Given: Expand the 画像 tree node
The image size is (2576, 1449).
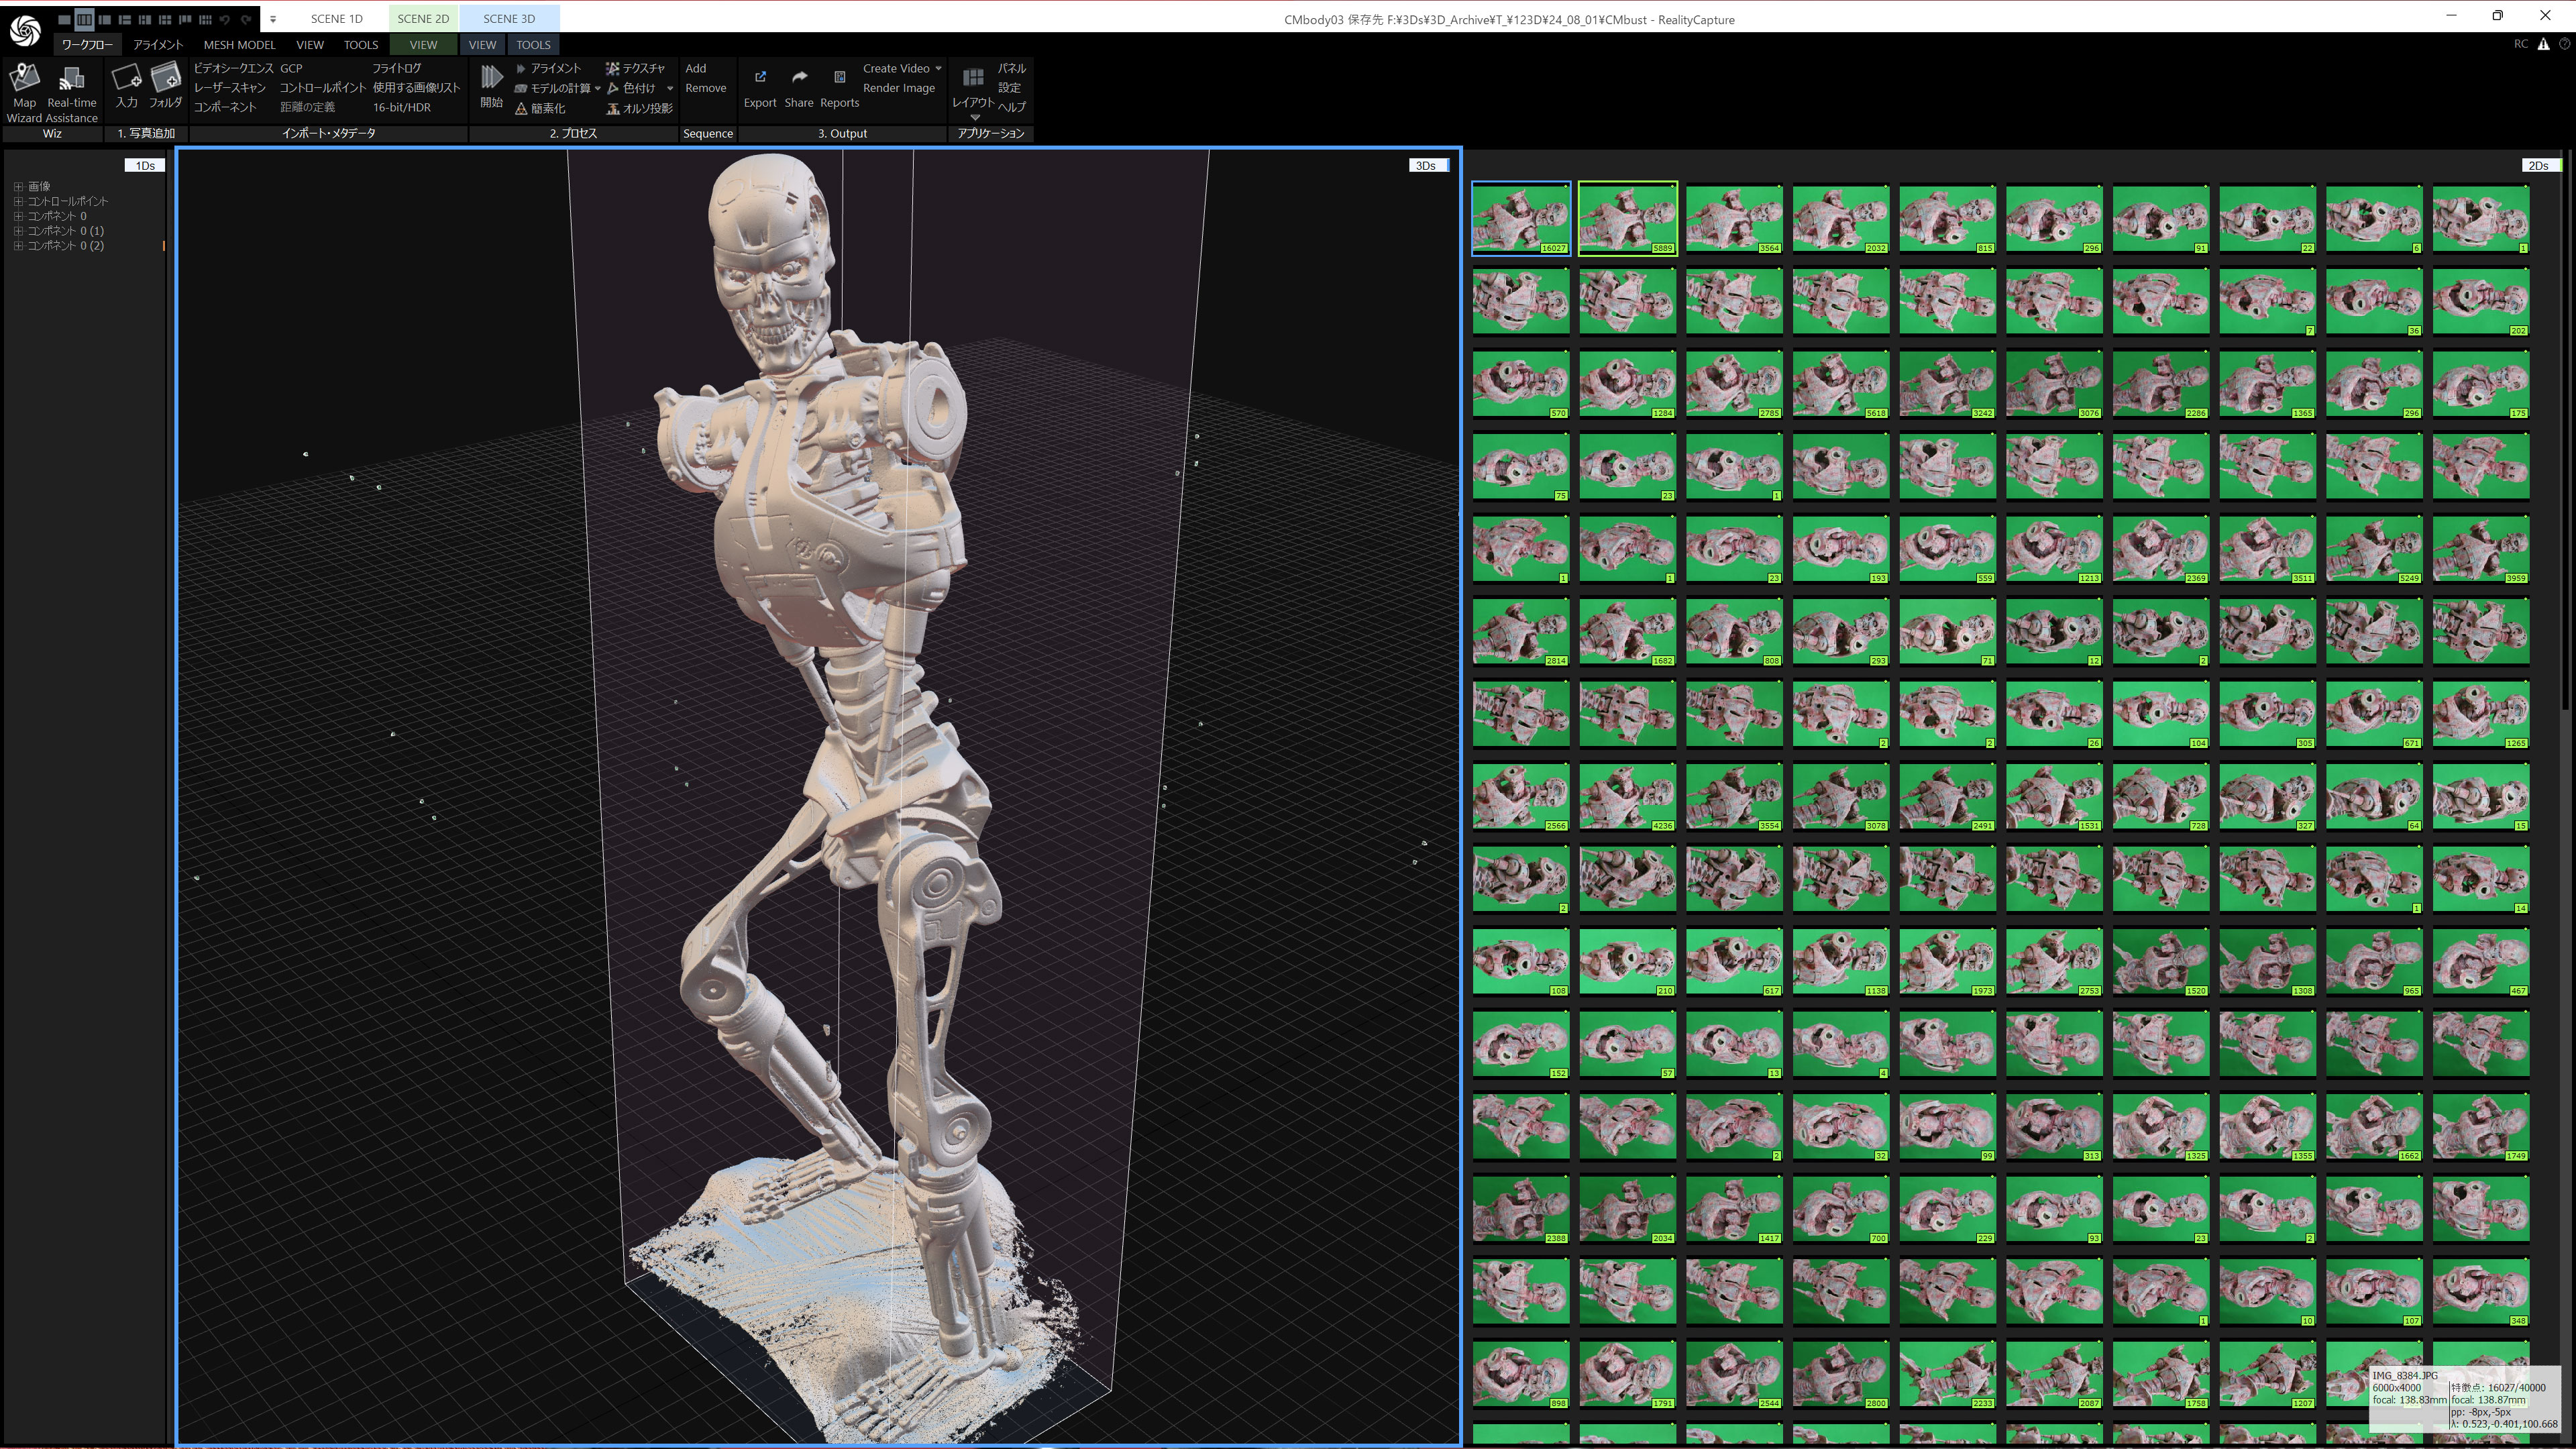Looking at the screenshot, I should tap(18, 186).
